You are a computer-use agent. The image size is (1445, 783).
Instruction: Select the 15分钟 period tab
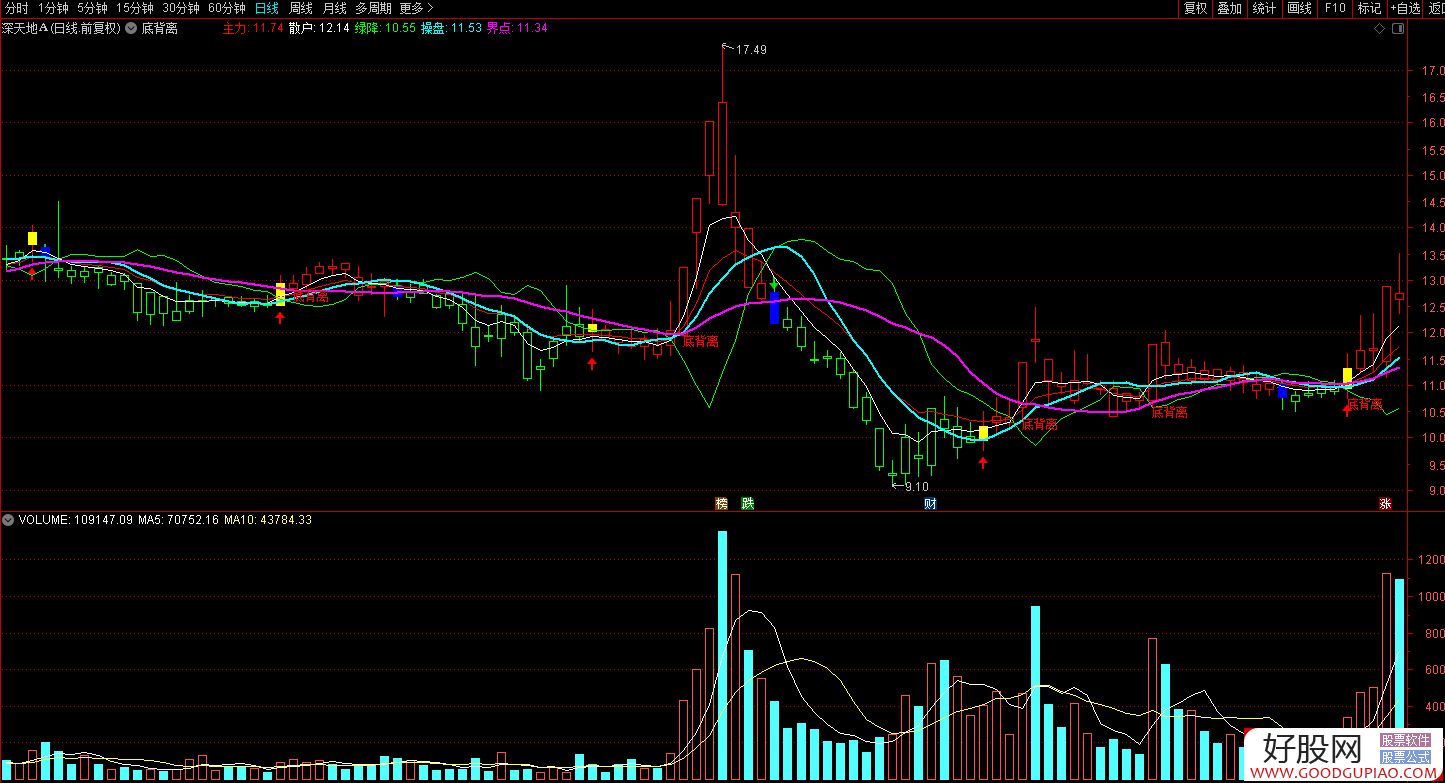135,8
